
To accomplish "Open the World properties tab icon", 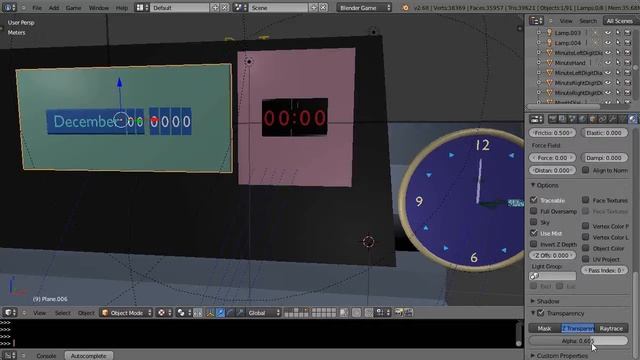I will pos(582,119).
